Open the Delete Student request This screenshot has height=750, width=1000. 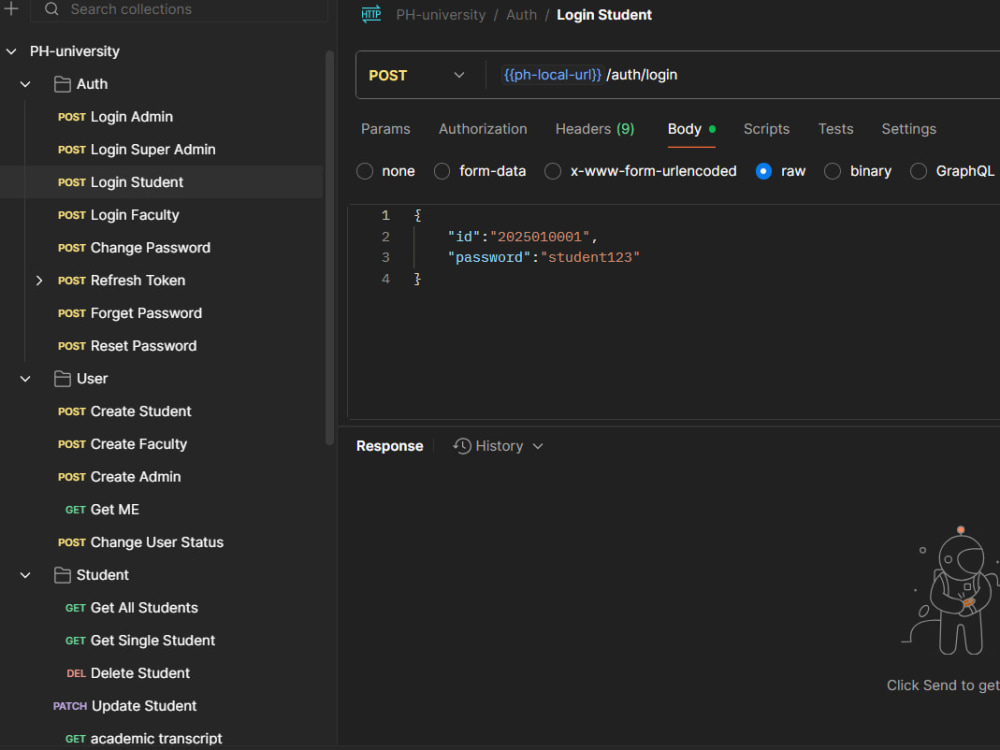pos(128,673)
